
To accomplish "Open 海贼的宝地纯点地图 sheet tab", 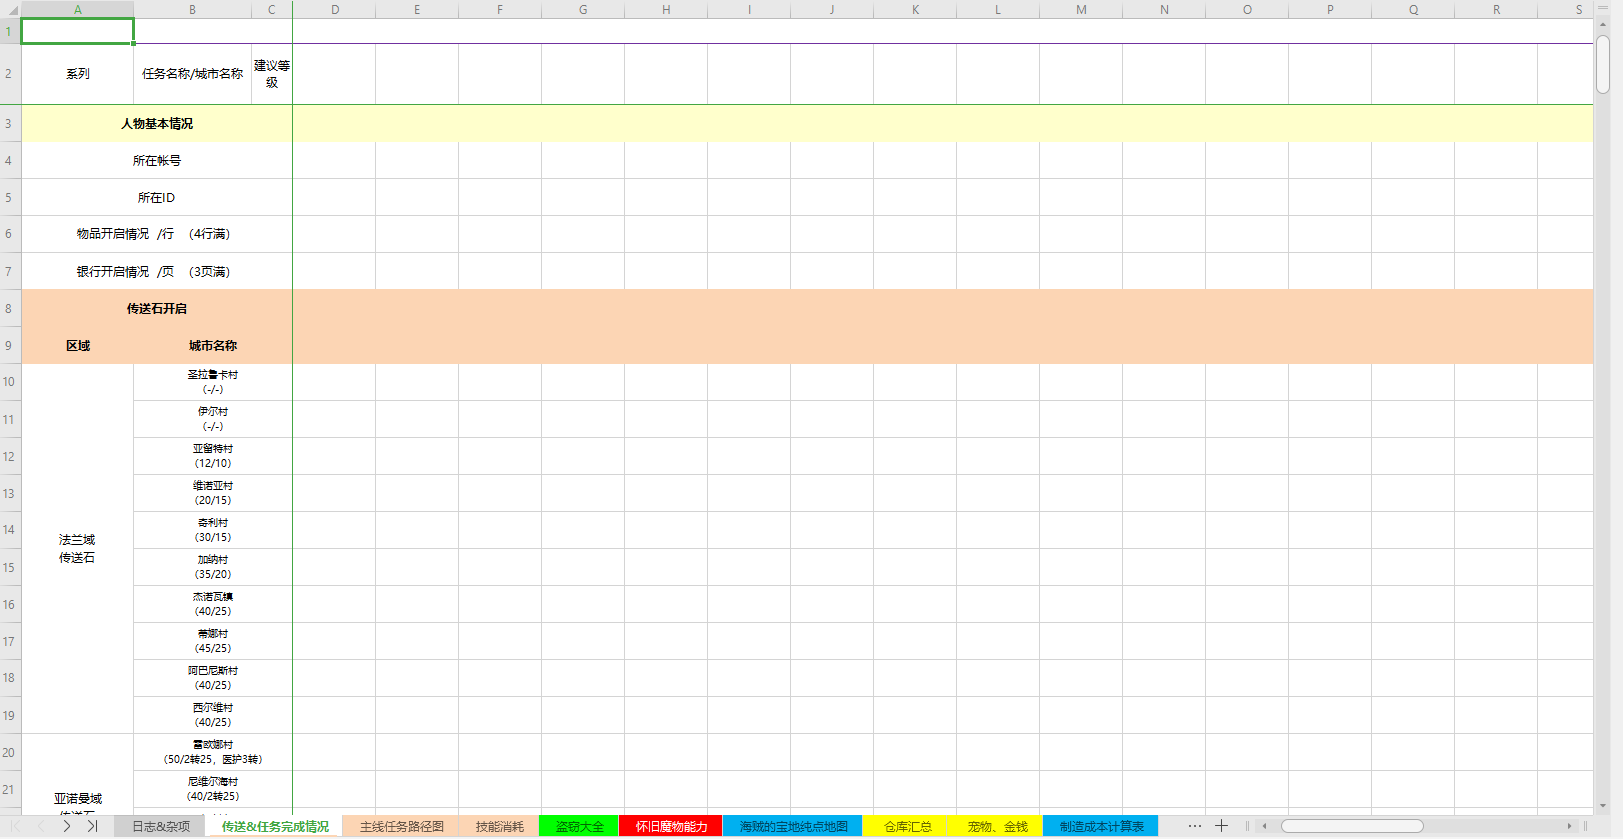I will pyautogui.click(x=793, y=826).
